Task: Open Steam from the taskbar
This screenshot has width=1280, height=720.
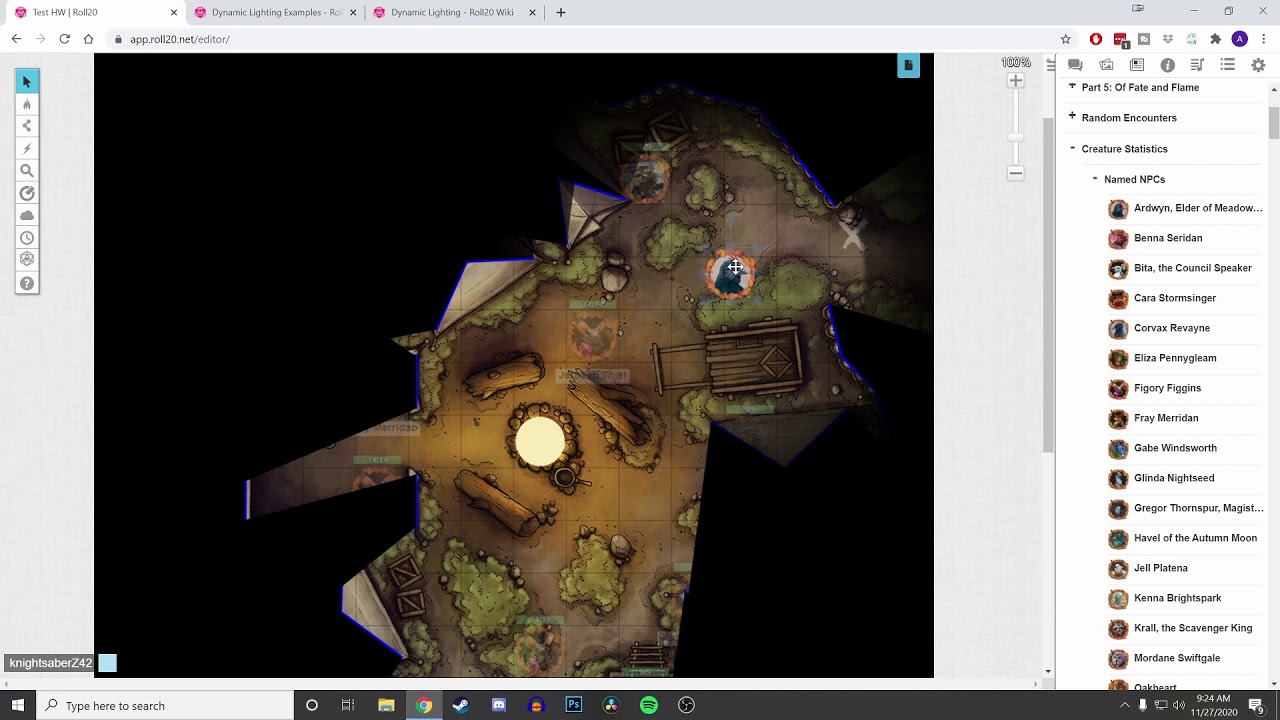Action: click(461, 706)
